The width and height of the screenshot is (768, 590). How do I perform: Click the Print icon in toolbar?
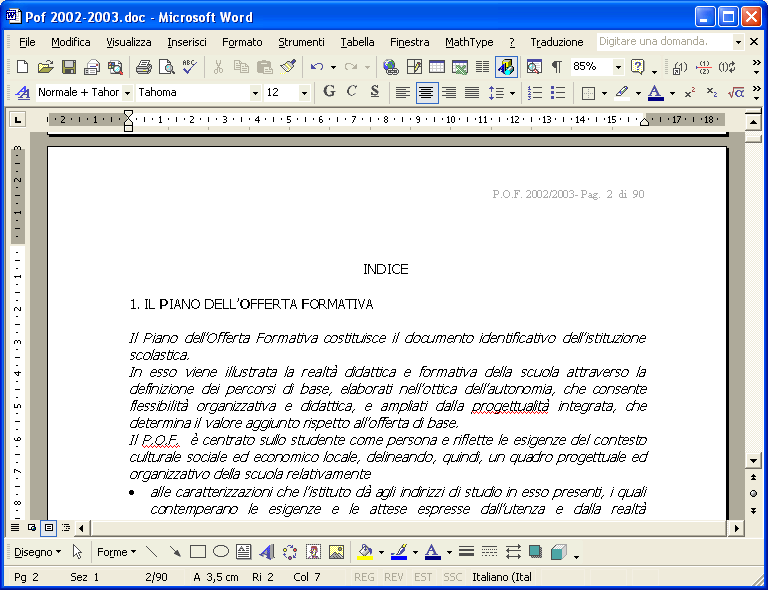pyautogui.click(x=143, y=67)
